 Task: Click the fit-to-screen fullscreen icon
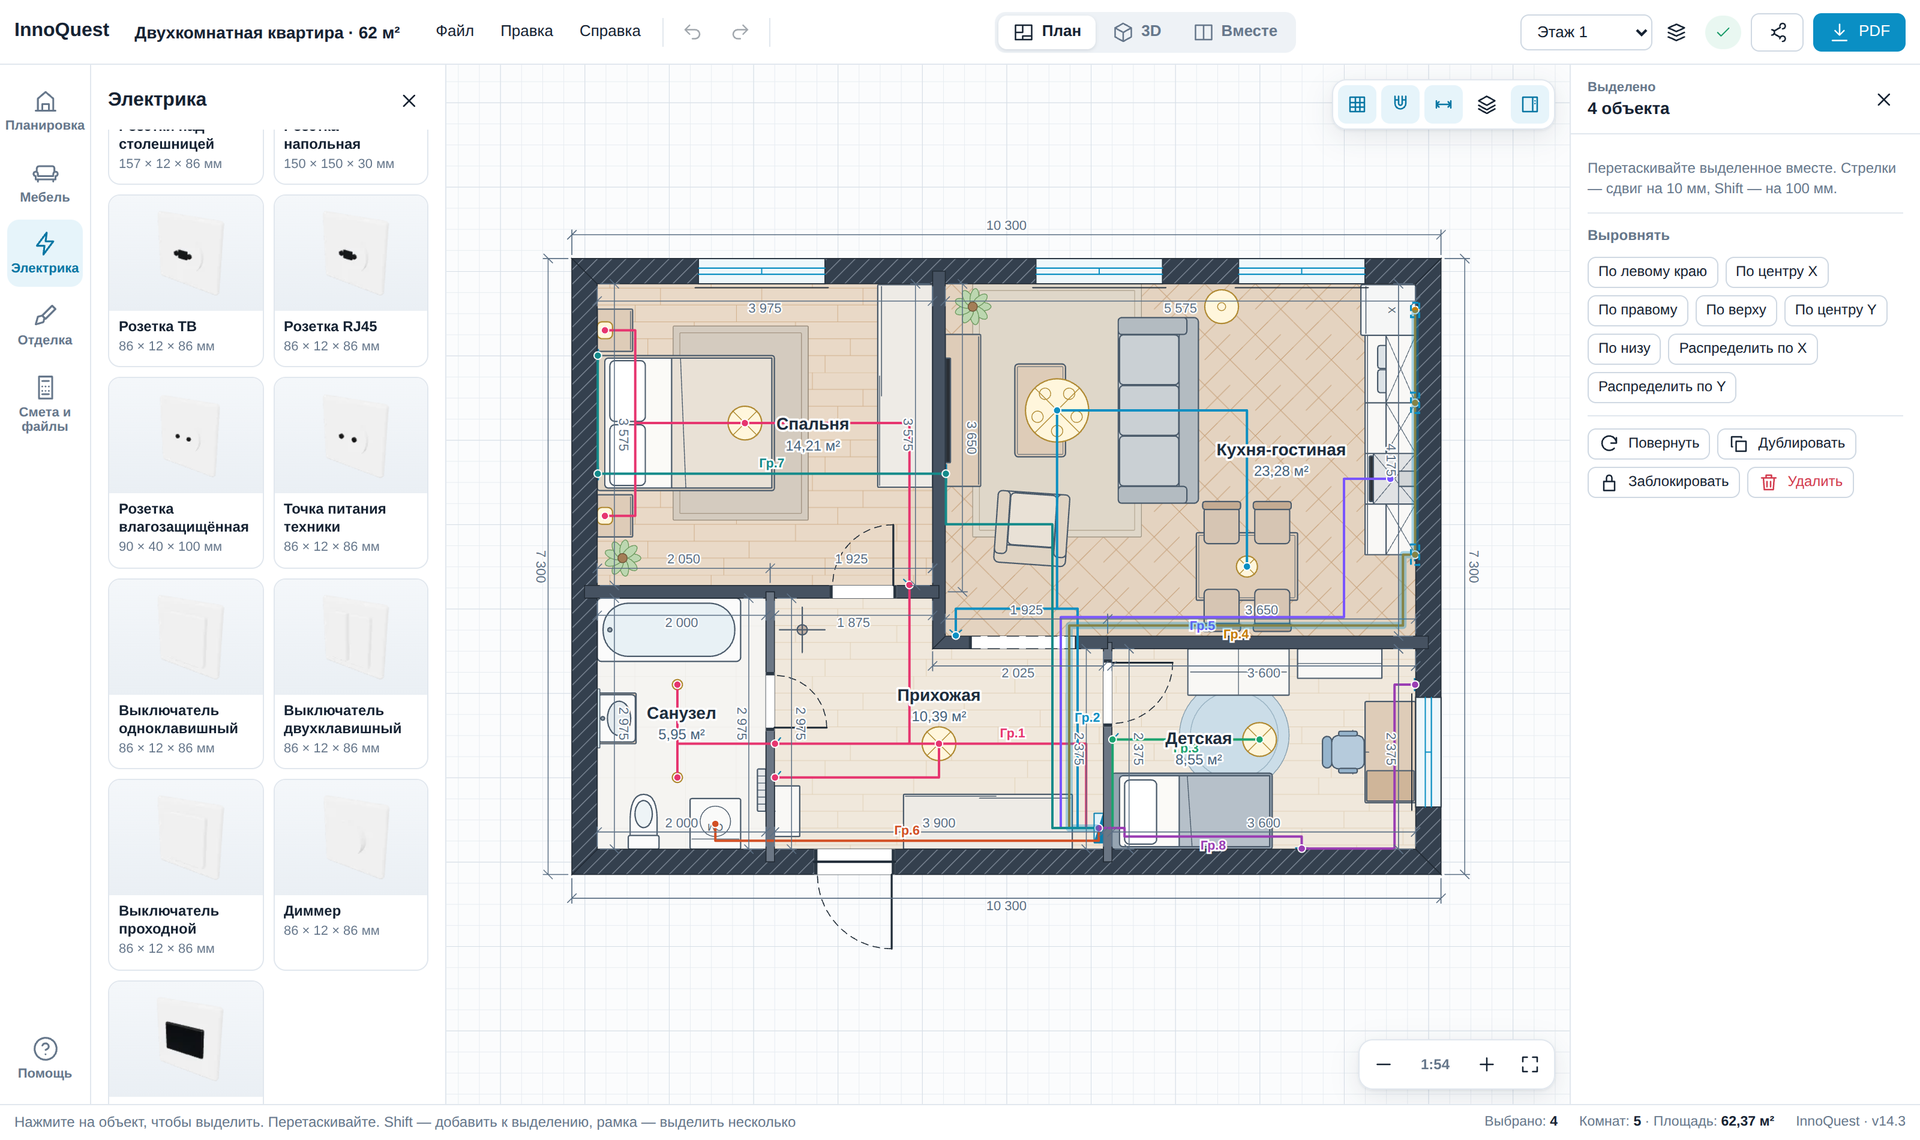point(1530,1064)
